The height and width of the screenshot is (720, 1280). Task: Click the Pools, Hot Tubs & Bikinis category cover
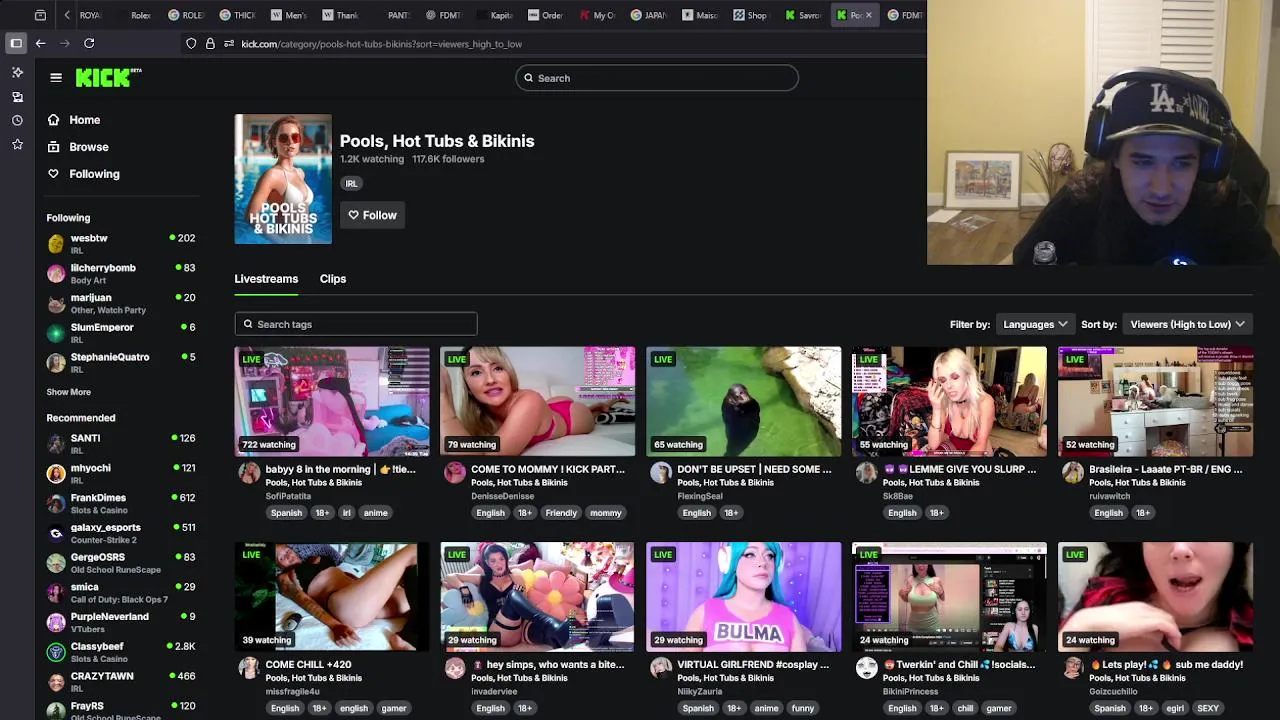[x=283, y=179]
